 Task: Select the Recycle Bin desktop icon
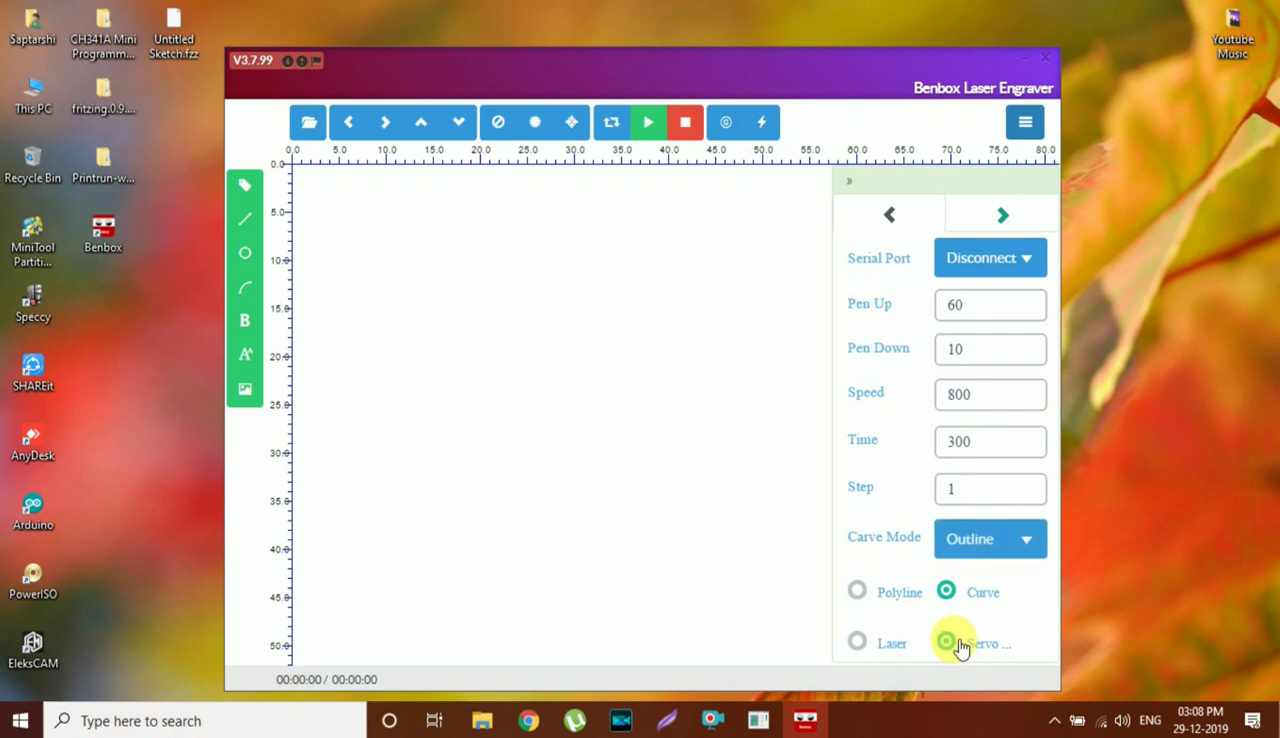(x=33, y=165)
